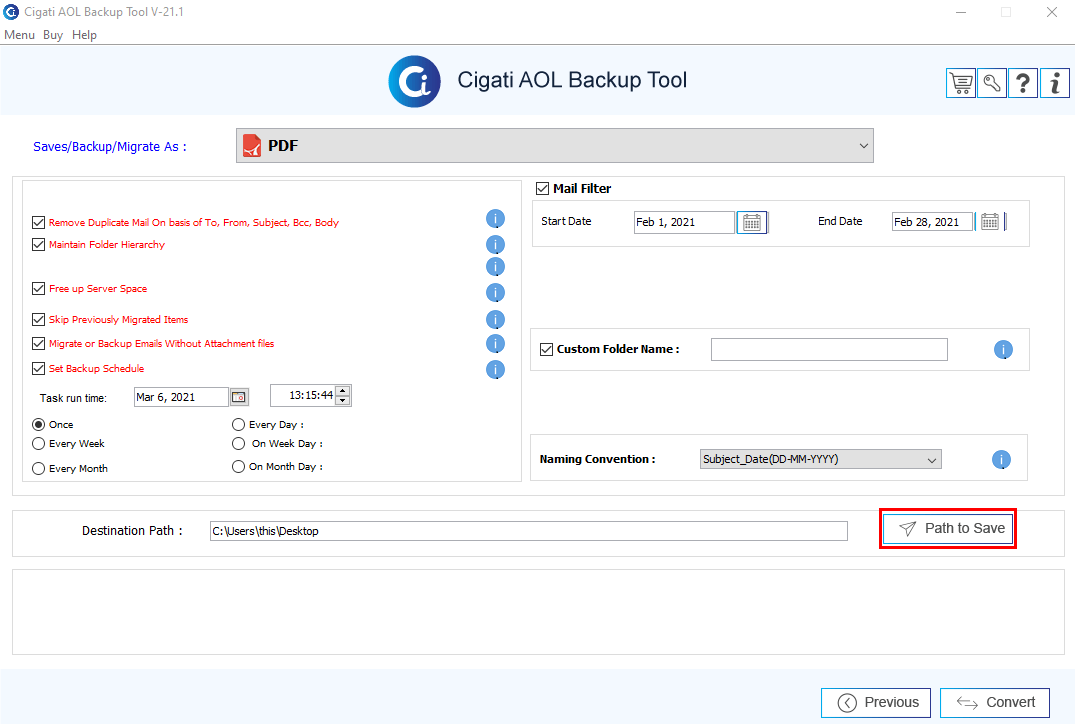Select the Every Week radio button

click(x=38, y=444)
